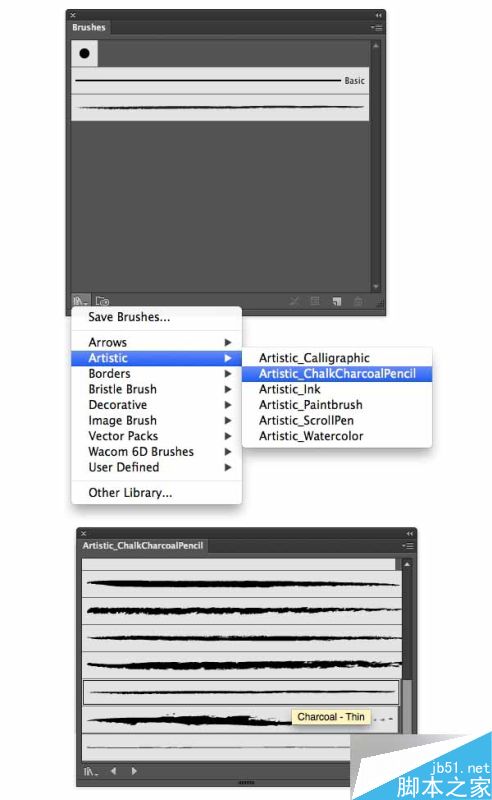This screenshot has height=800, width=492.
Task: Select the Basic brush stroke
Action: [x=220, y=81]
